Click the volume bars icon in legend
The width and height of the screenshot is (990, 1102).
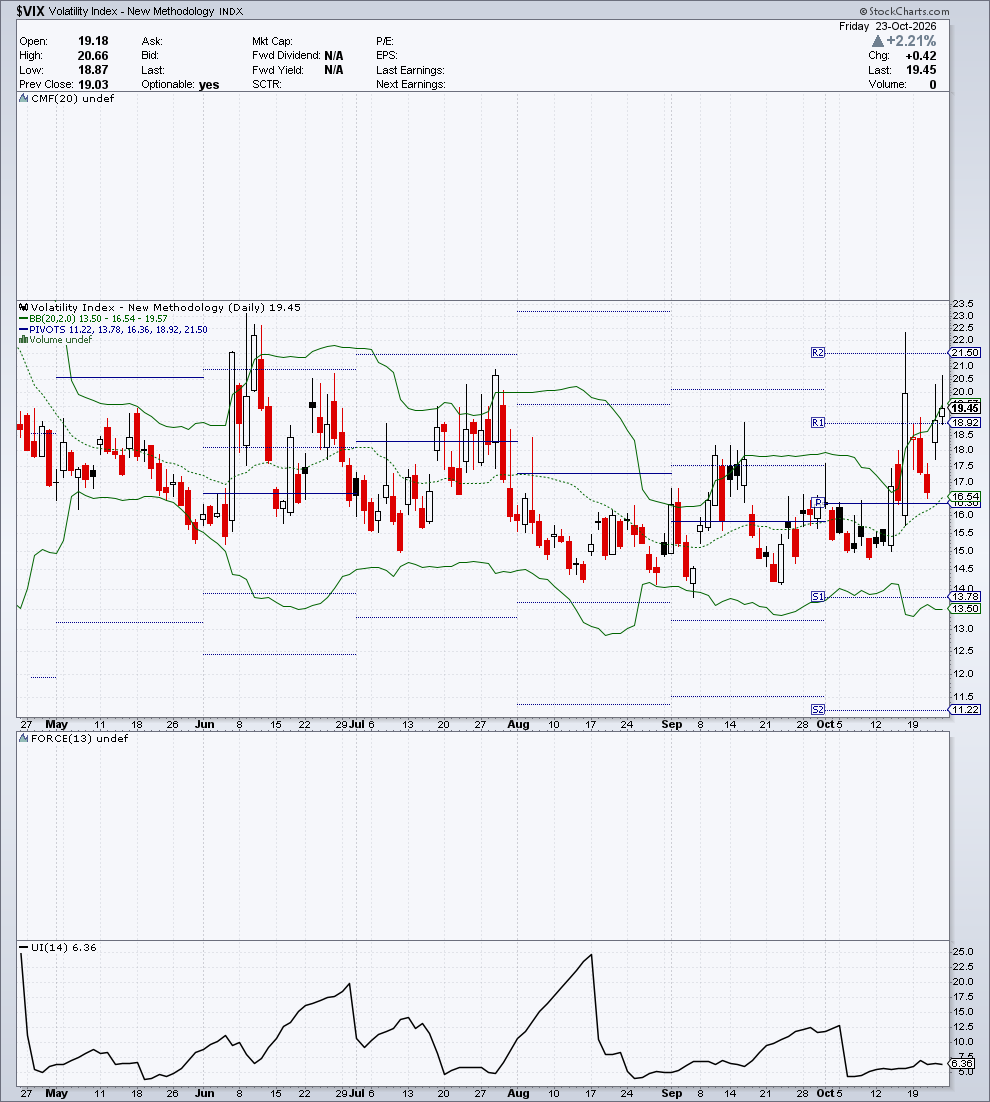(23, 339)
